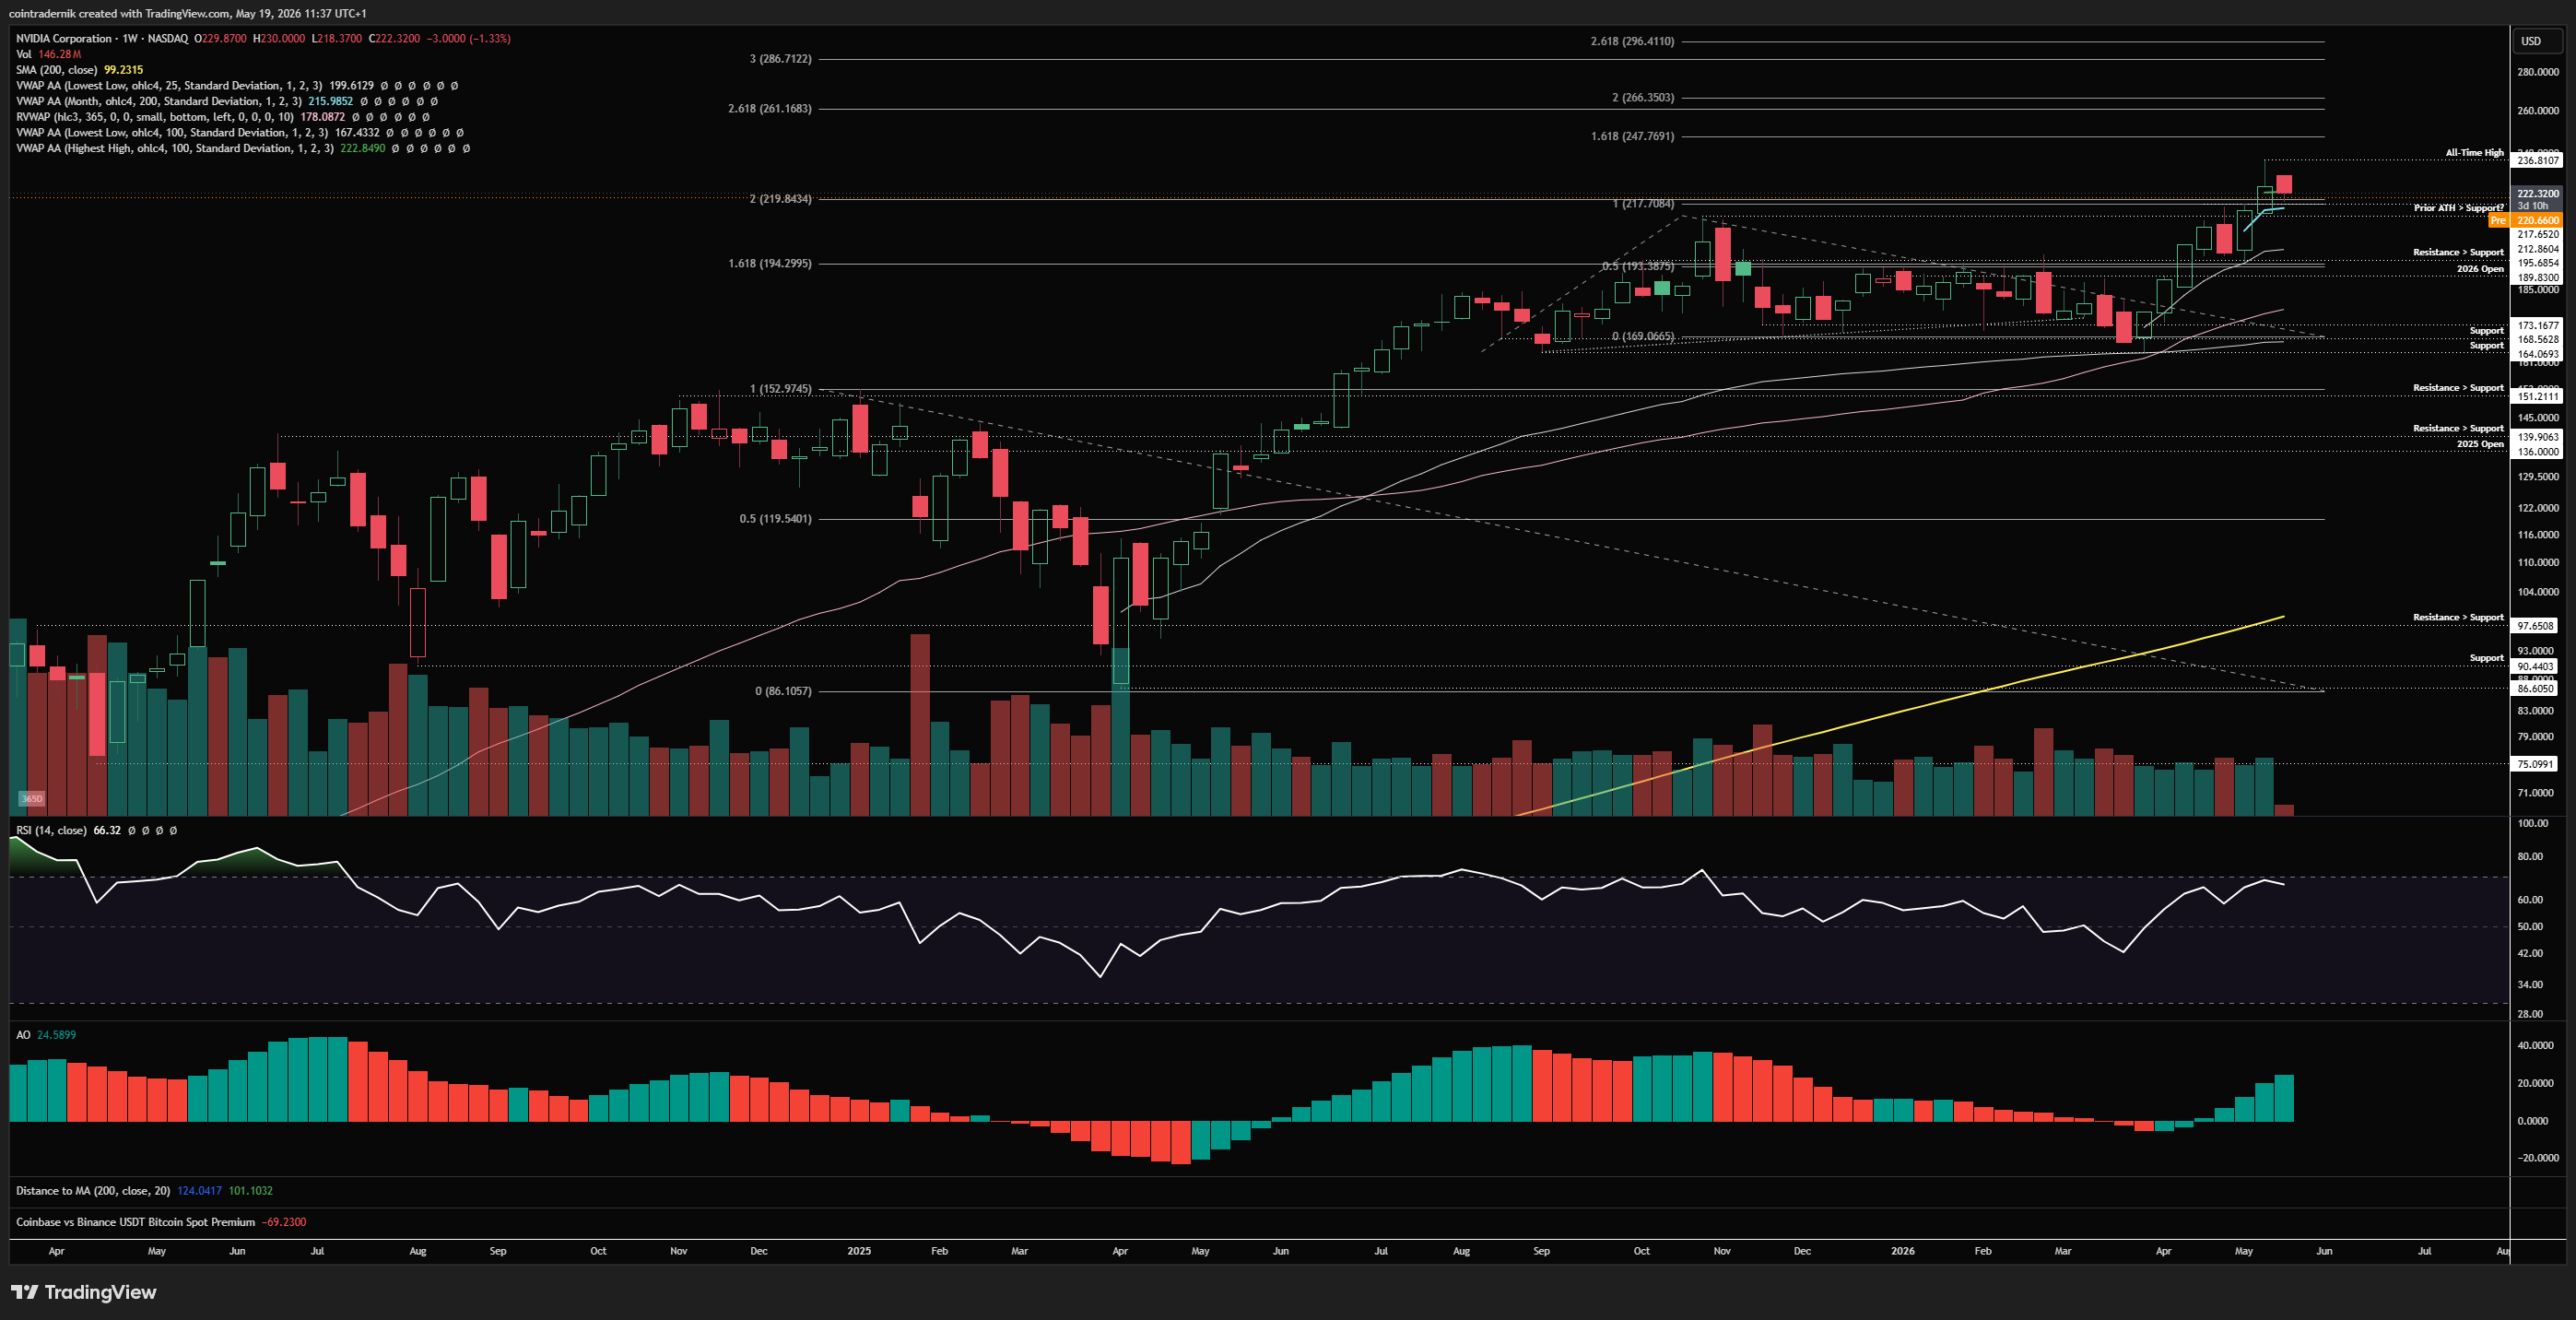
Task: Click the 2026 Open annotation label
Action: pyautogui.click(x=2480, y=269)
